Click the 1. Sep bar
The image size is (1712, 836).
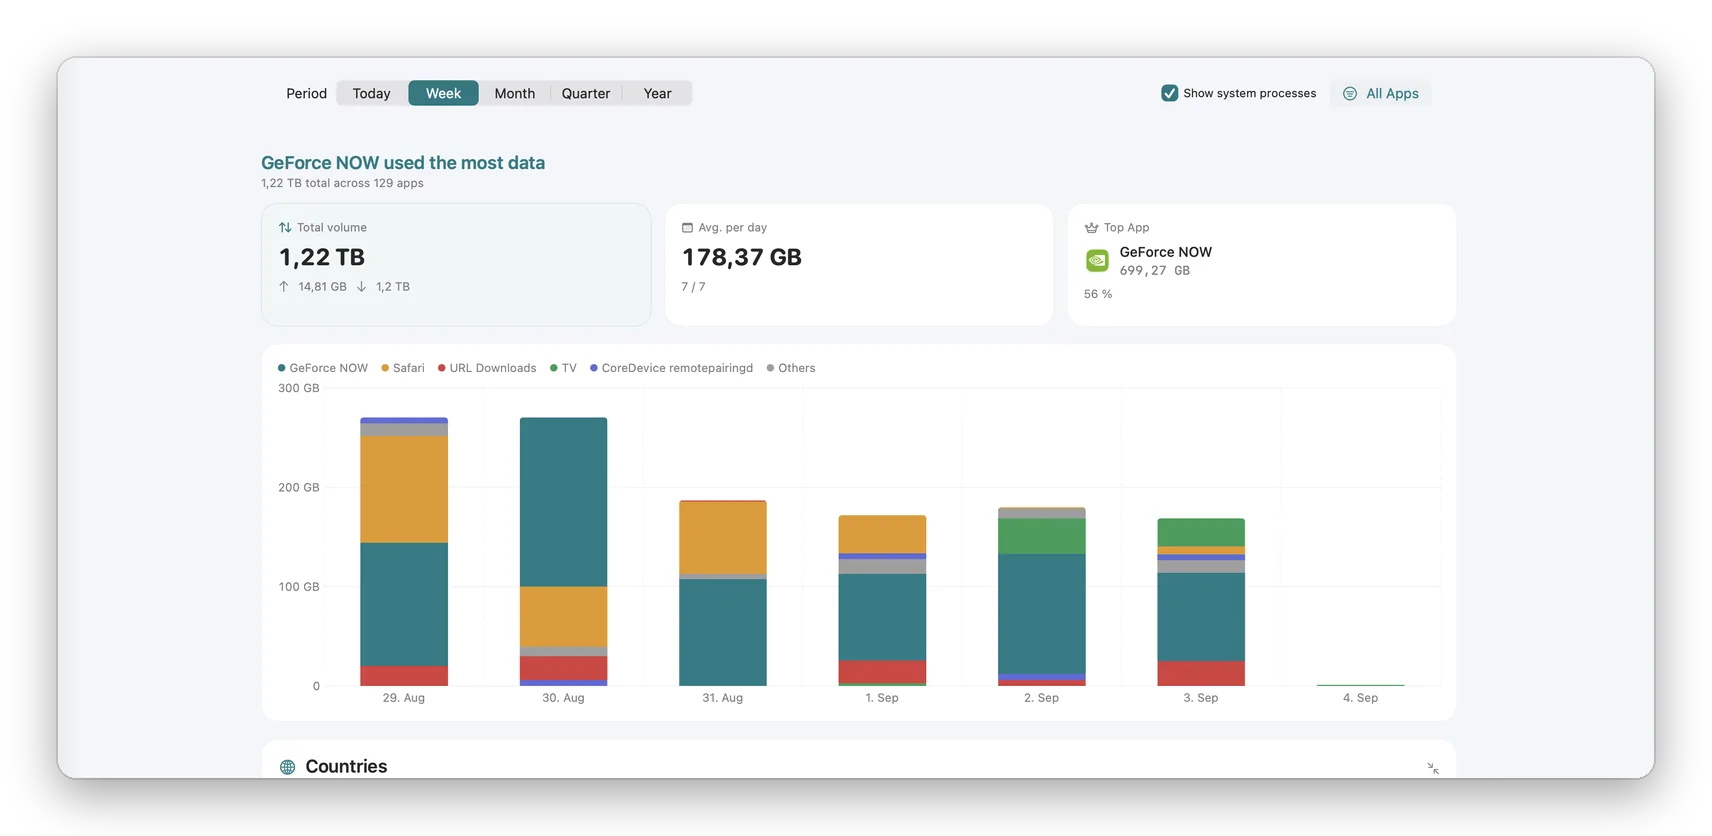(882, 600)
